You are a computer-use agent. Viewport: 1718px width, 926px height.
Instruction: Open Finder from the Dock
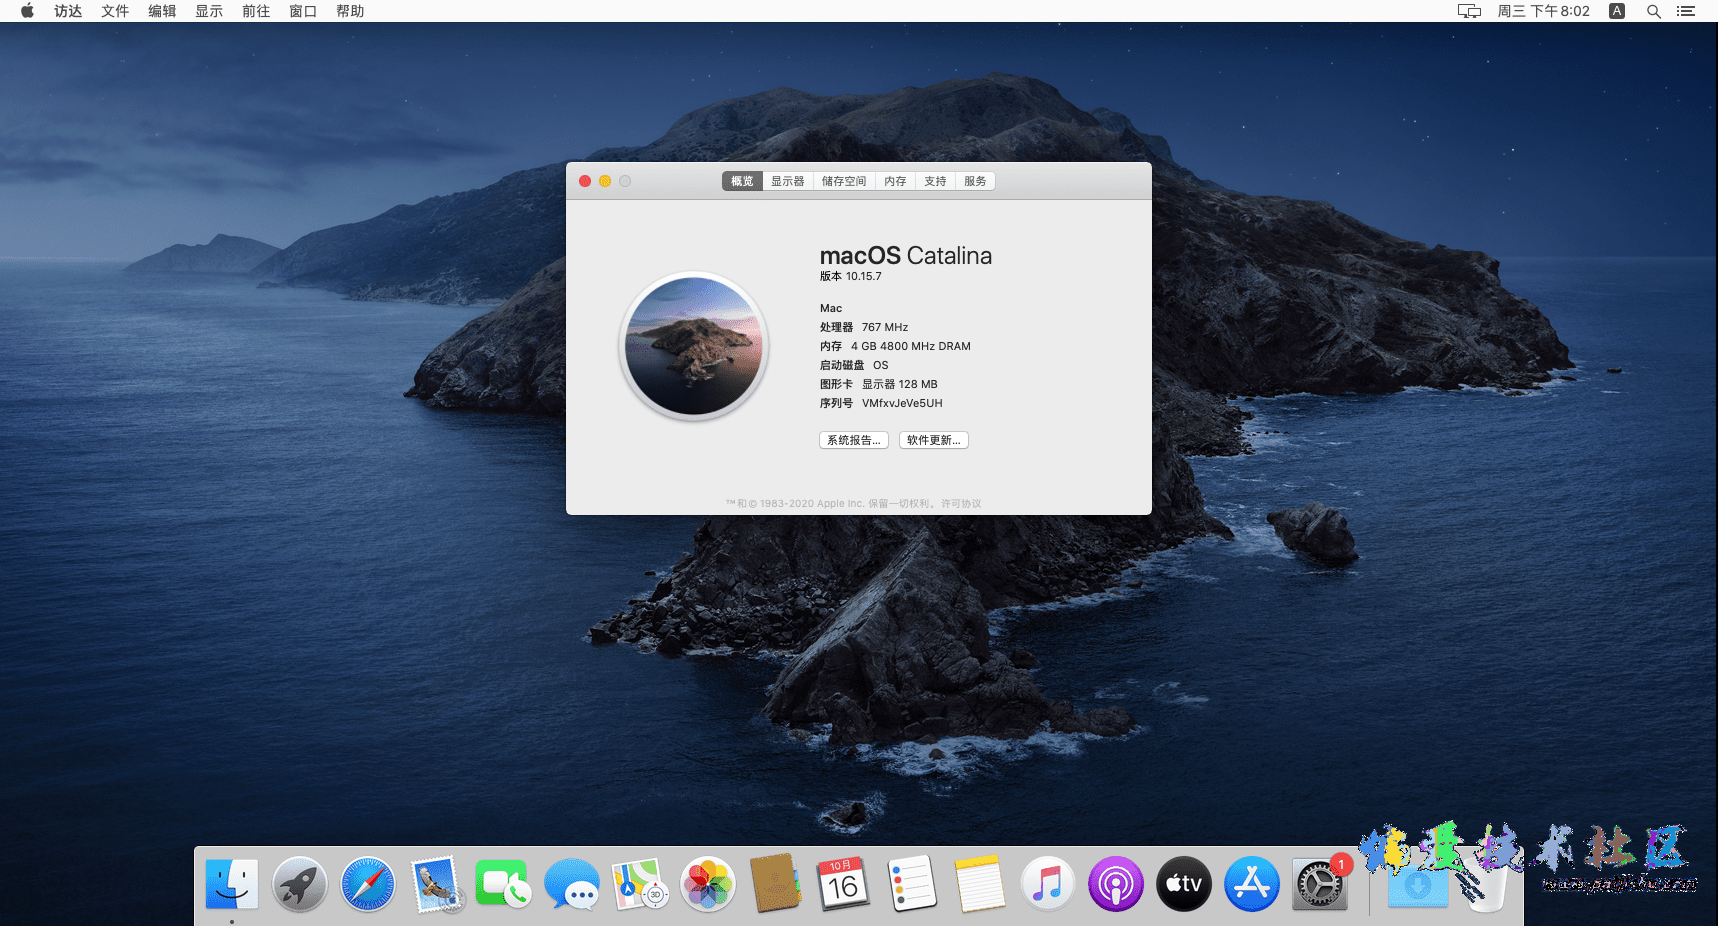coord(232,884)
